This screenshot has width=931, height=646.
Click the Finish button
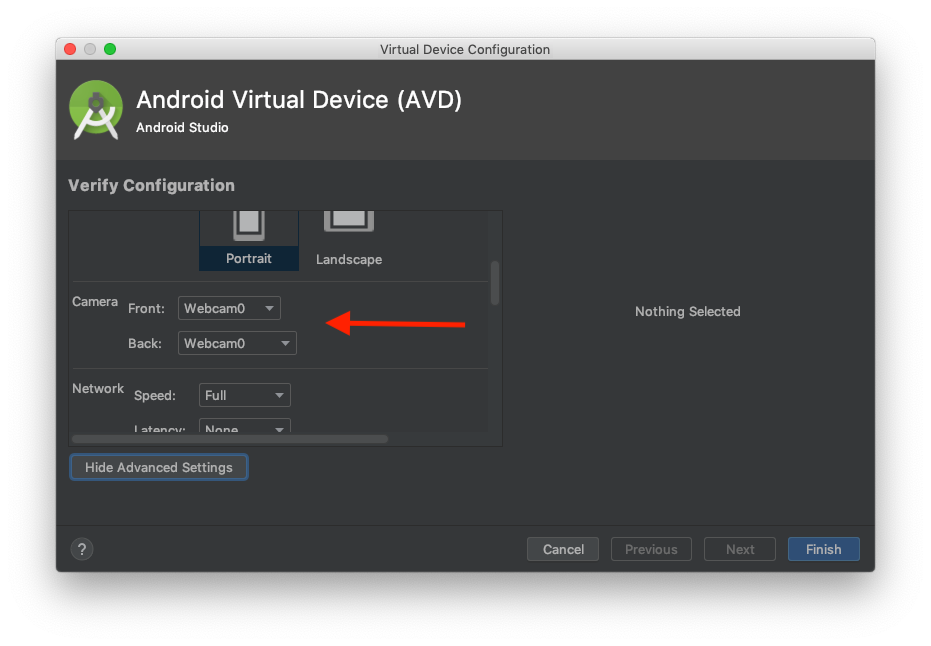click(823, 549)
